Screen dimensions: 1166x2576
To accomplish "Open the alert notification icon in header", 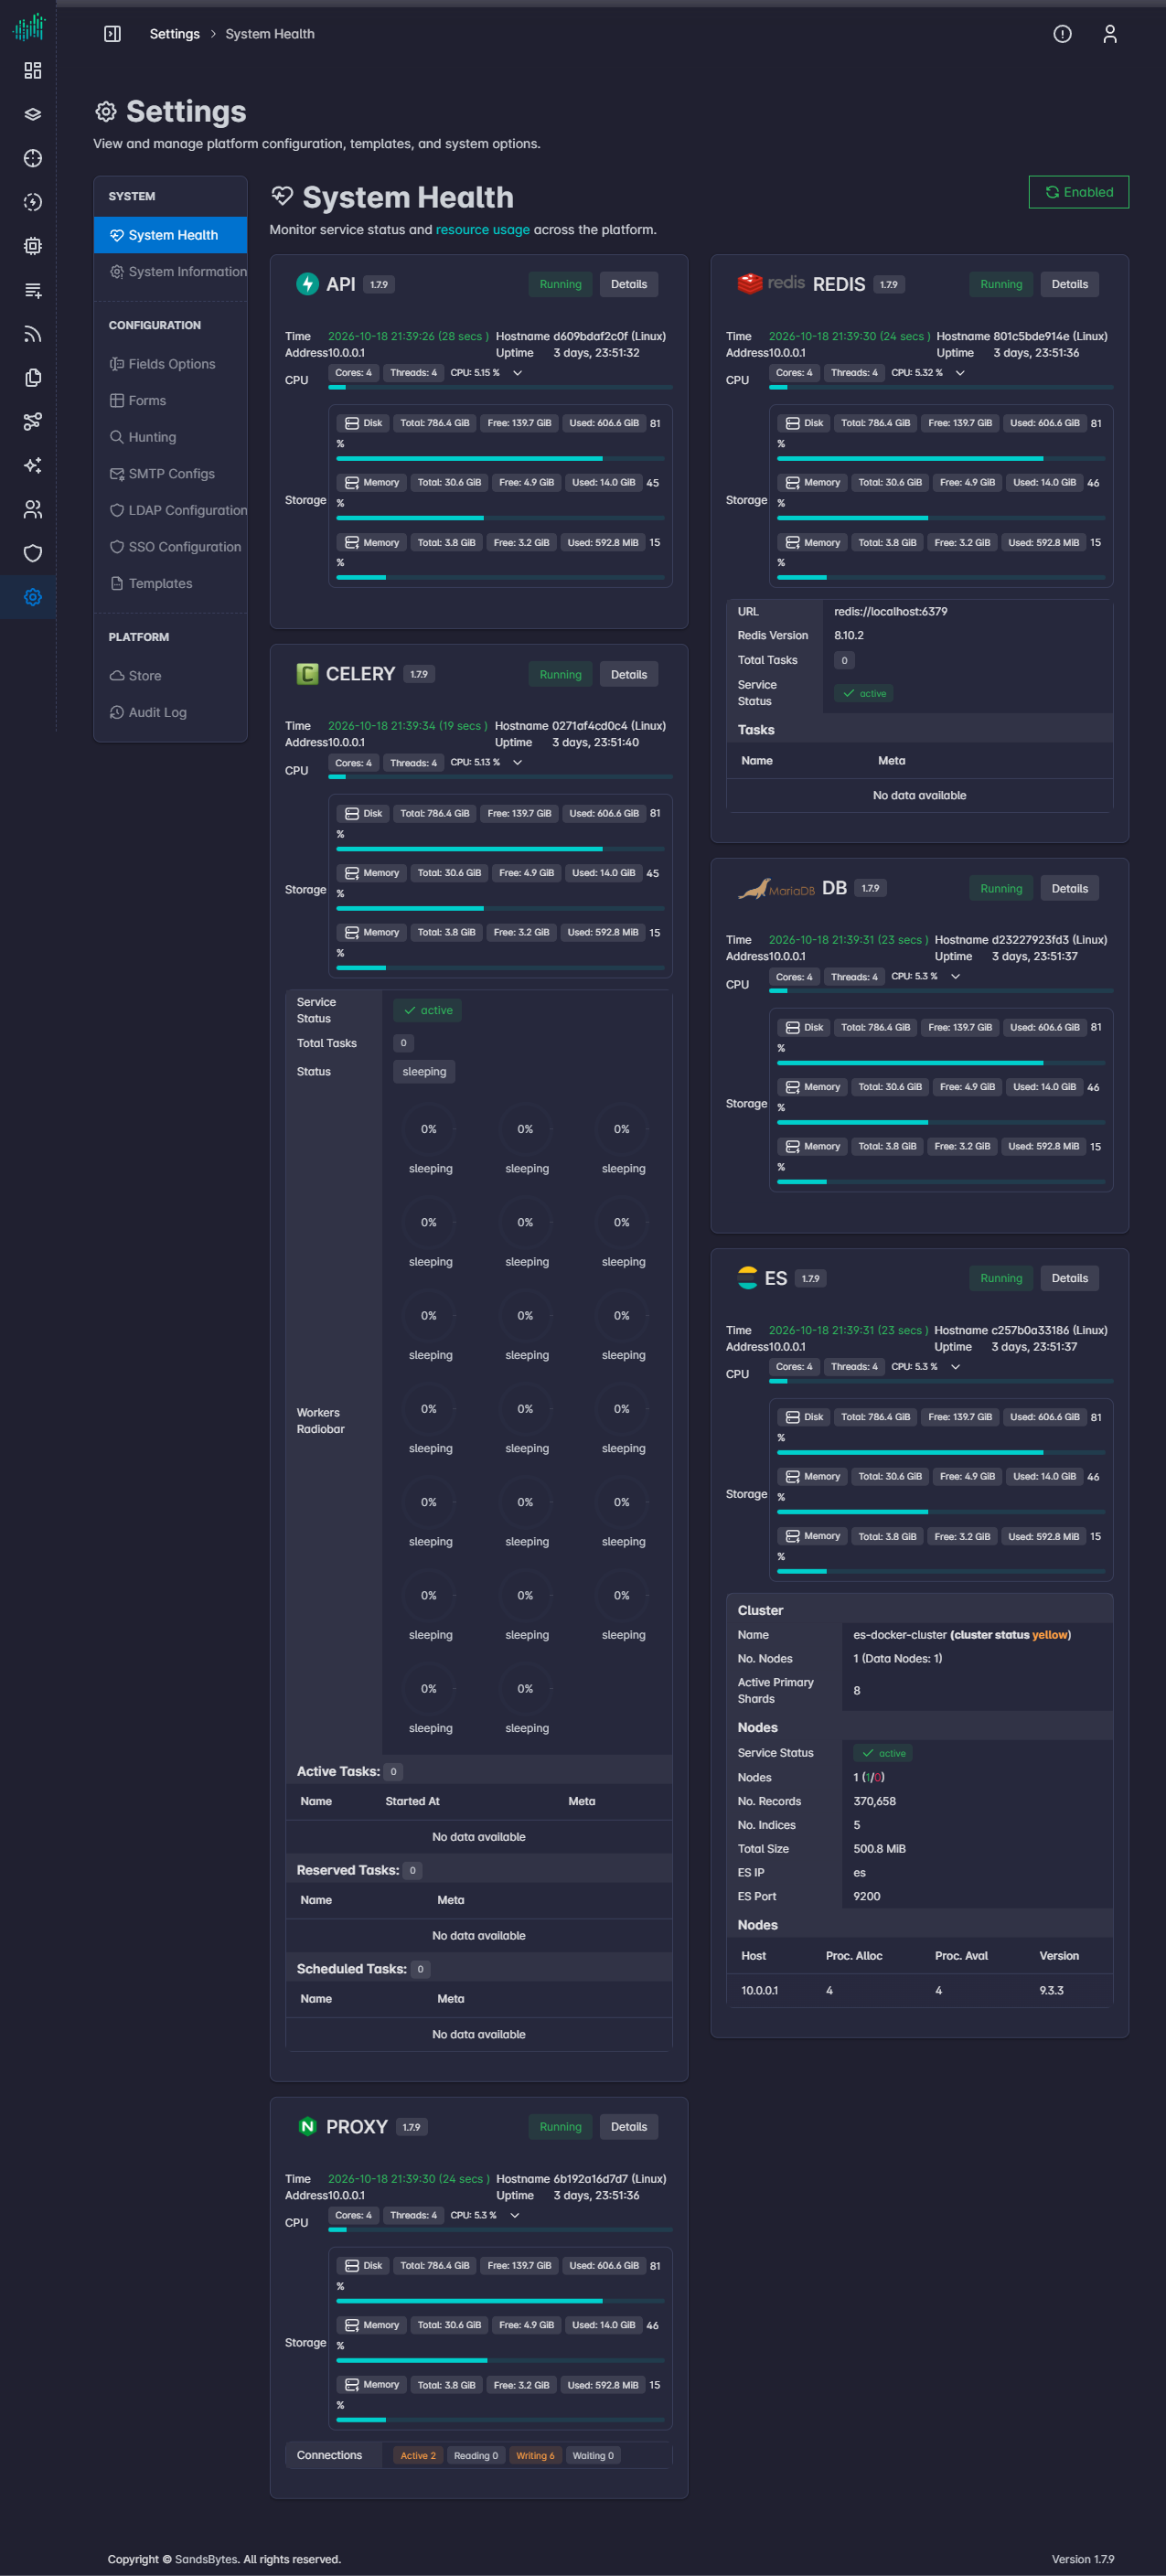I will coord(1062,34).
